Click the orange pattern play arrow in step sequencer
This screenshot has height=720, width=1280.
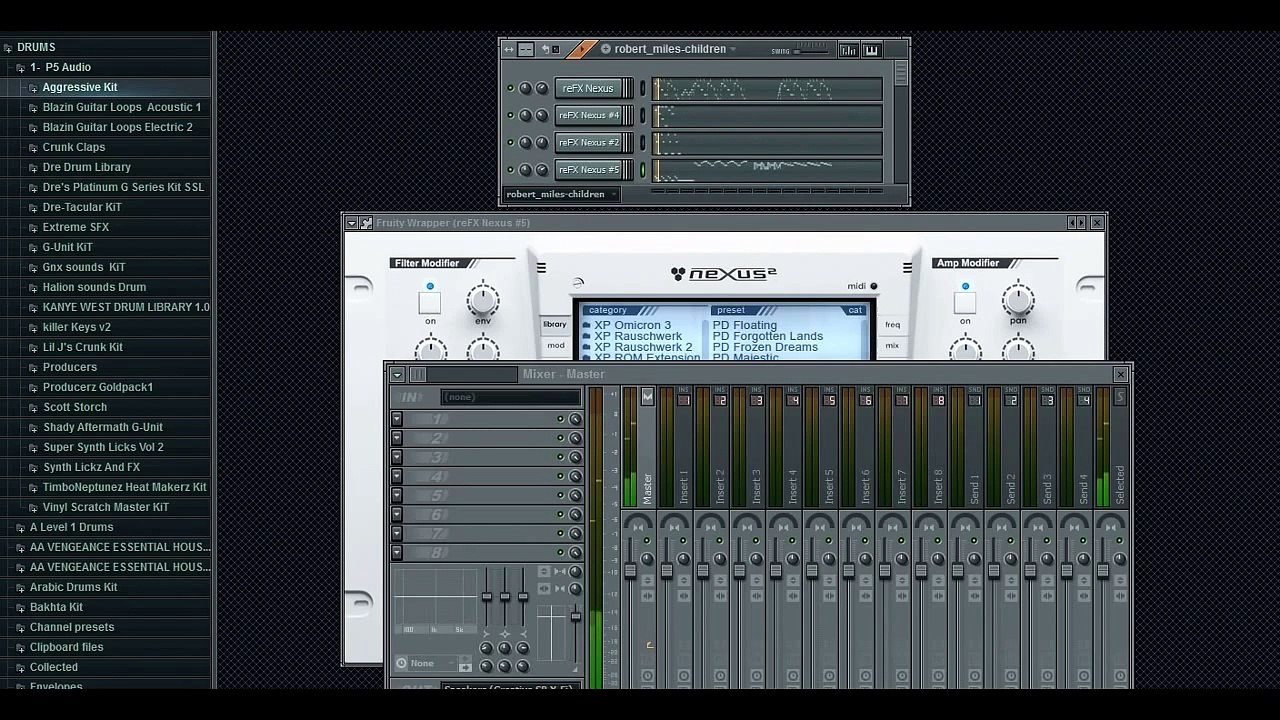tap(582, 49)
